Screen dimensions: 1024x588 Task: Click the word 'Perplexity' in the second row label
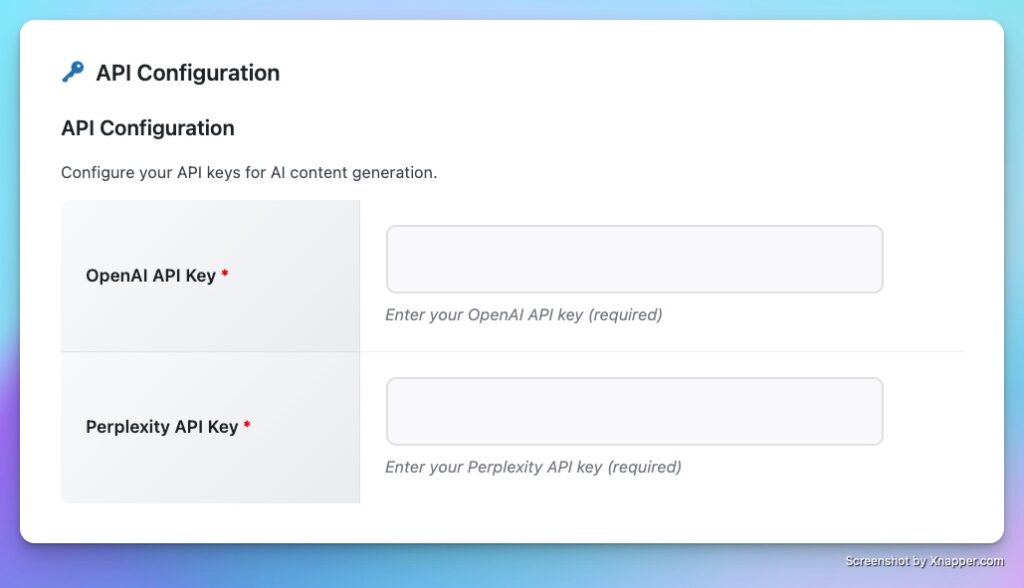pos(128,427)
